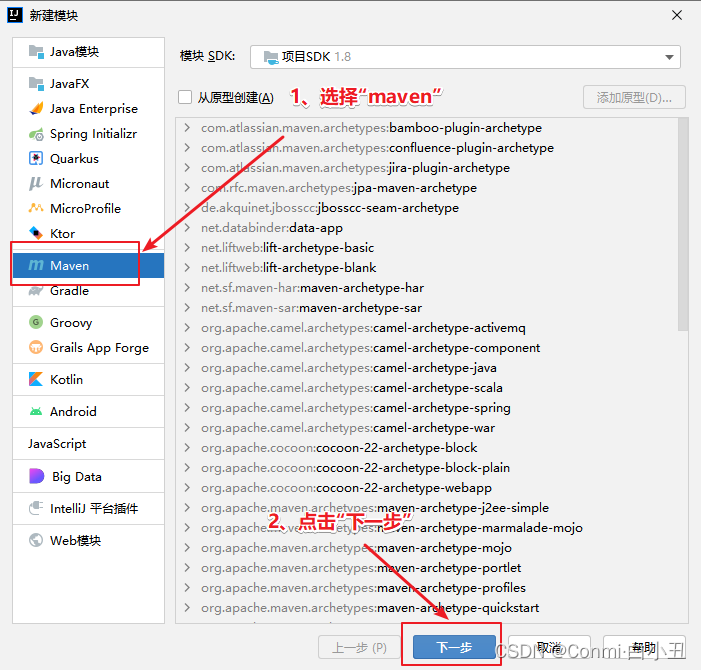Select cocoon-22-archetype-block row
Viewport: 701px width, 670px height.
click(427, 448)
